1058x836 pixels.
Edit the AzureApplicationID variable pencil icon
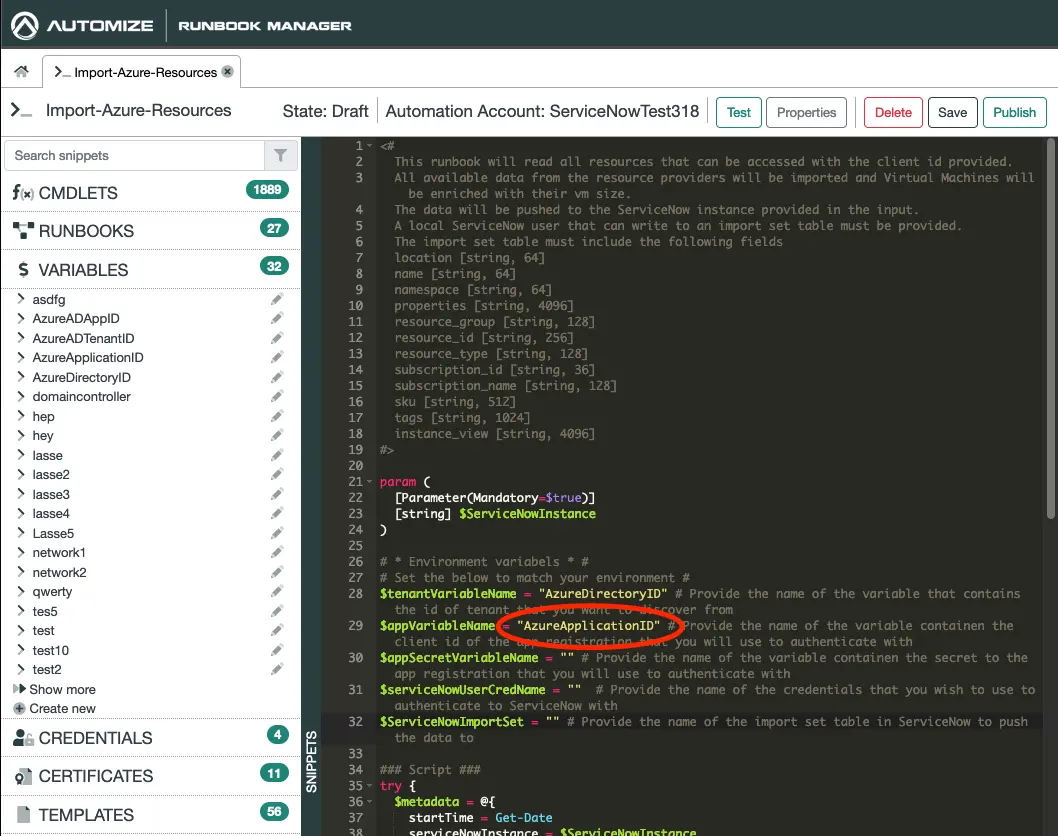[277, 358]
